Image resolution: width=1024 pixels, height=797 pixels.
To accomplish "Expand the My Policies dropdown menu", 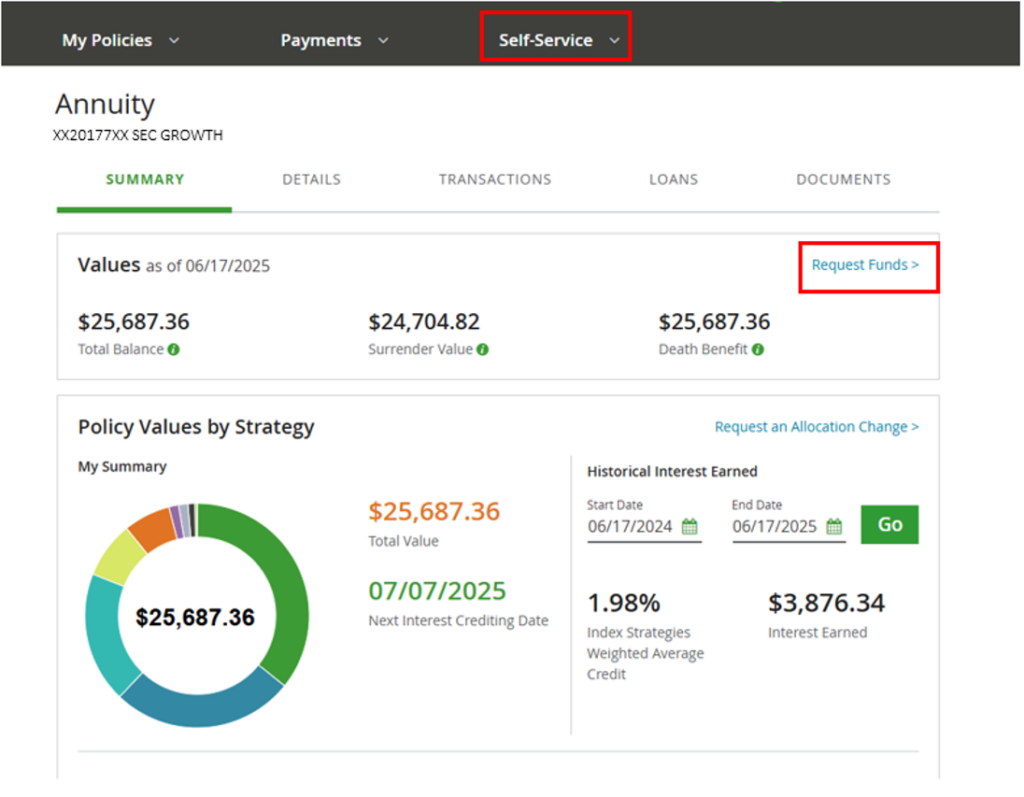I will tap(120, 41).
